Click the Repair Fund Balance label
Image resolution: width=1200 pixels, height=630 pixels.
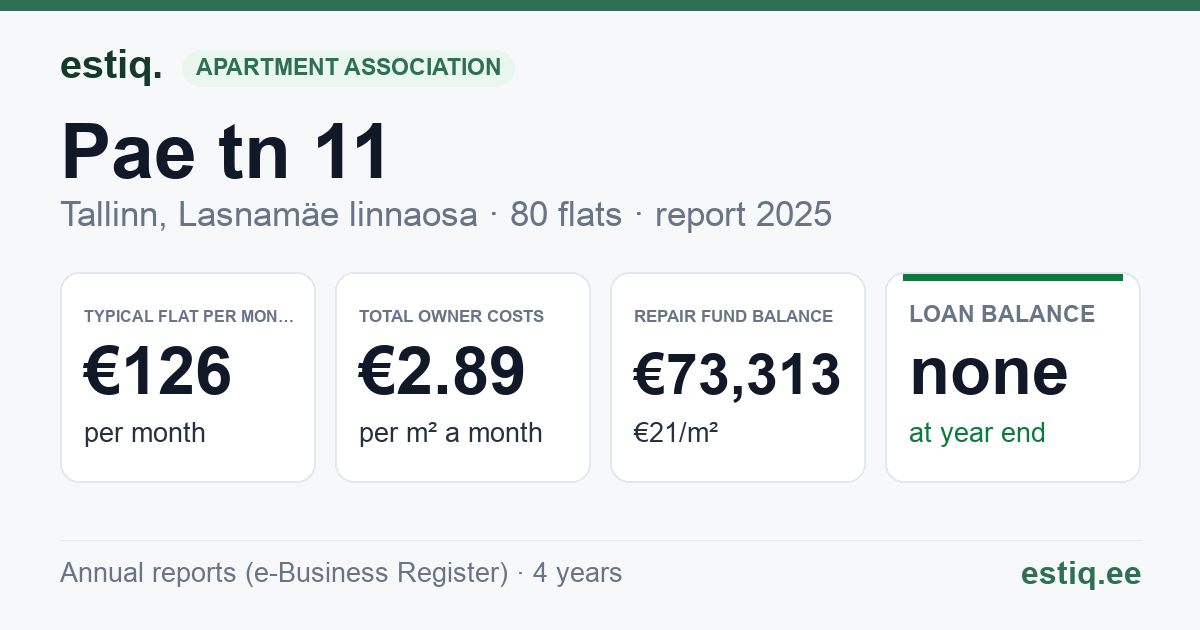[733, 316]
